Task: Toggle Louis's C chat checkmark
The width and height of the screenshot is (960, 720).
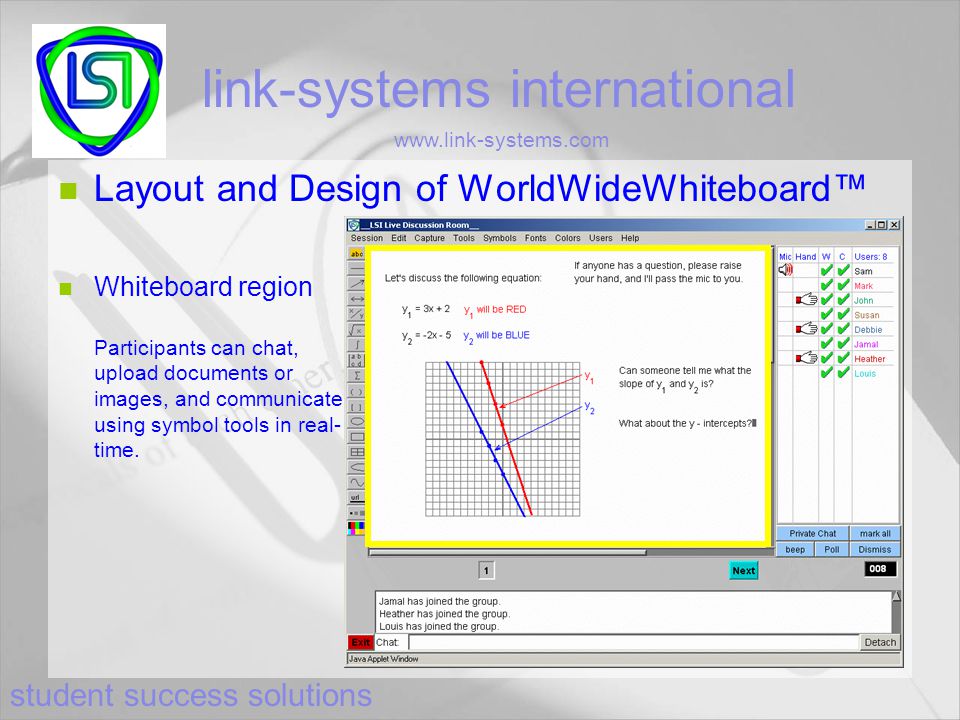Action: coord(843,372)
